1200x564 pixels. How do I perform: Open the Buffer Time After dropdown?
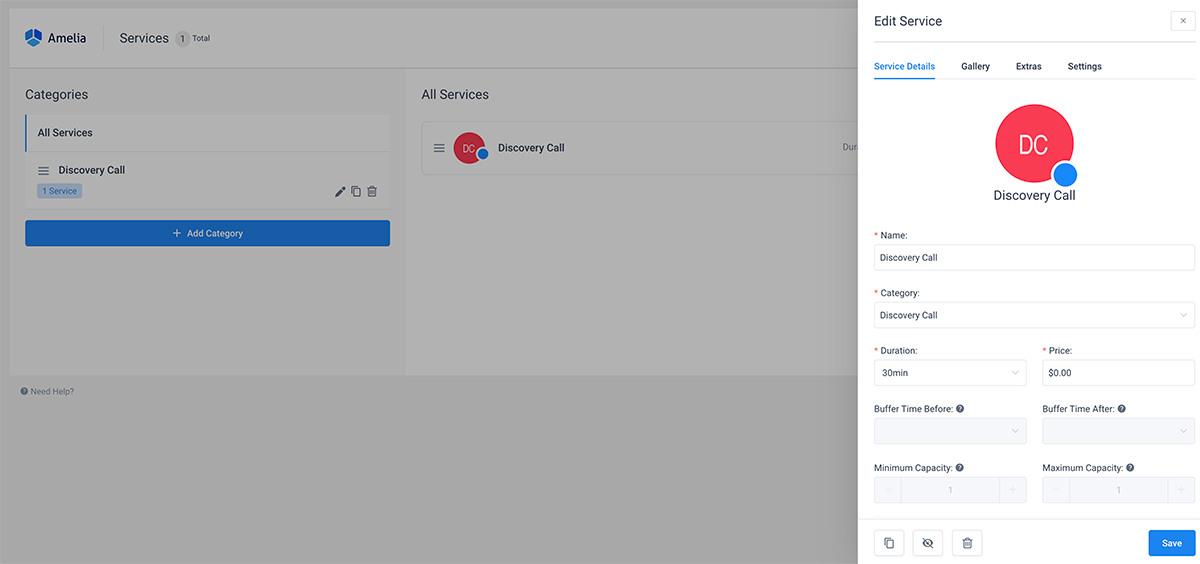1118,431
